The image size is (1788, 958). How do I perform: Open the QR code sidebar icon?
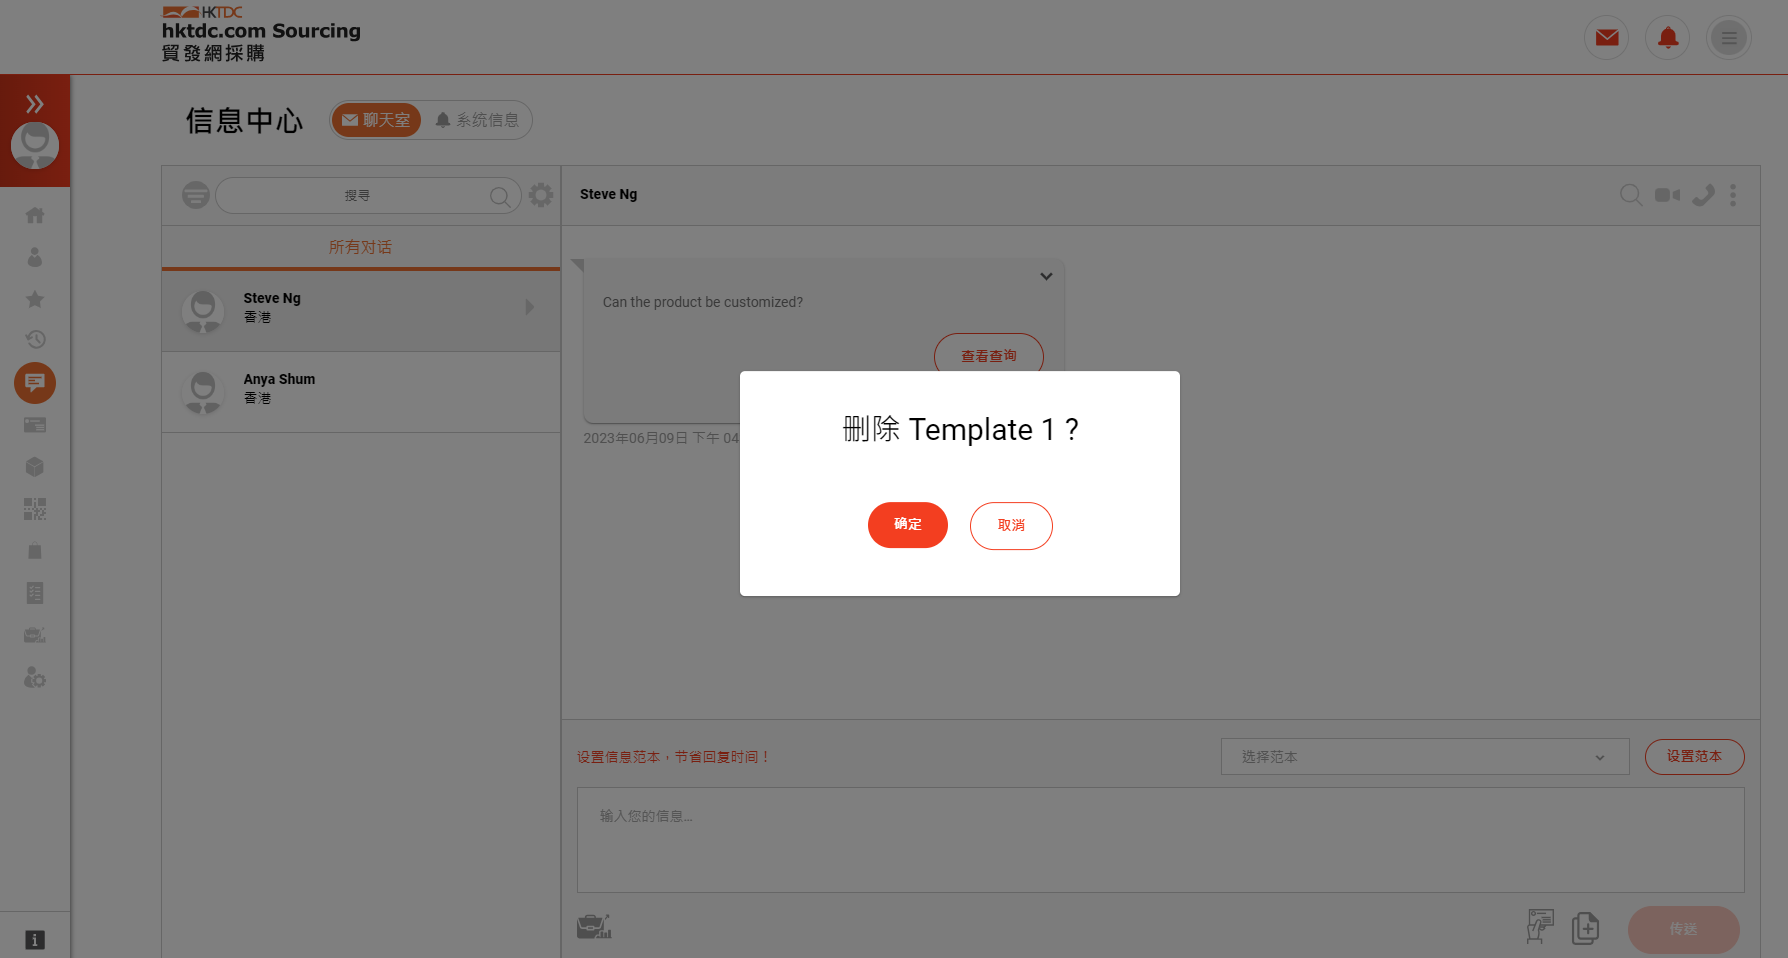pos(35,509)
